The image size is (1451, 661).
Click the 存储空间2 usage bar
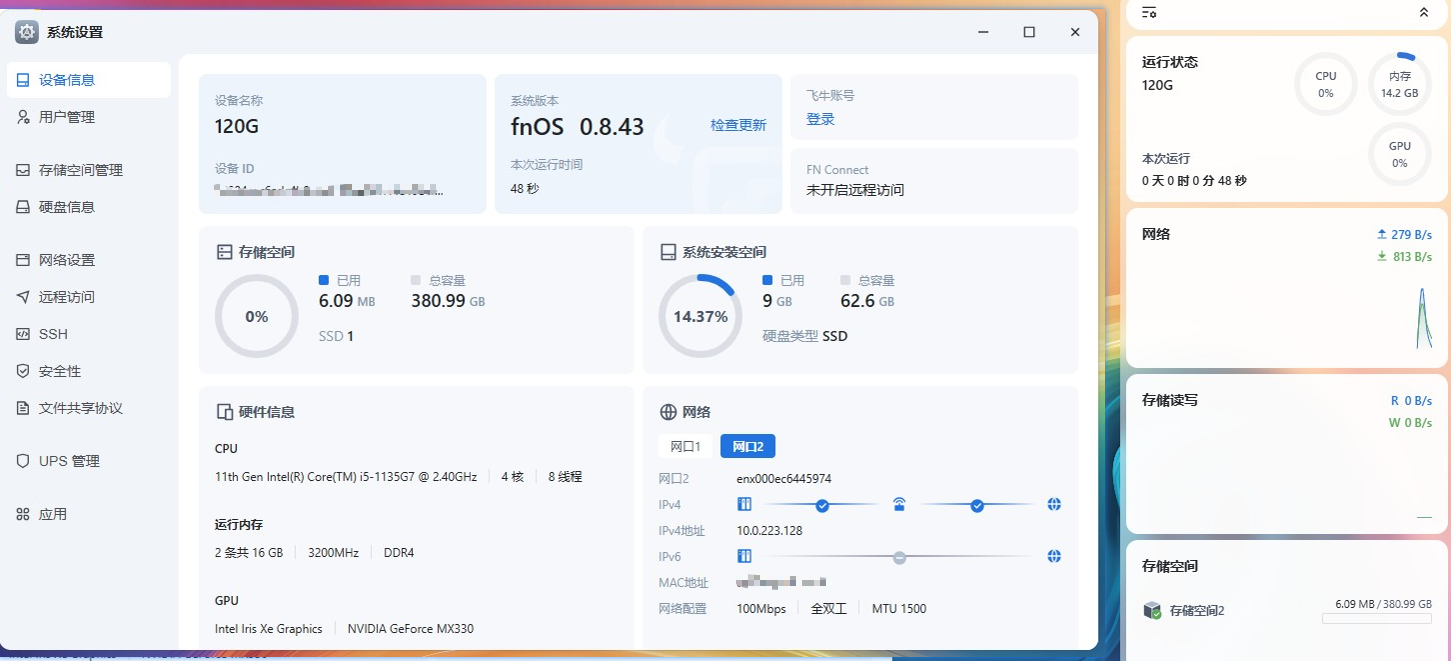tap(1376, 619)
